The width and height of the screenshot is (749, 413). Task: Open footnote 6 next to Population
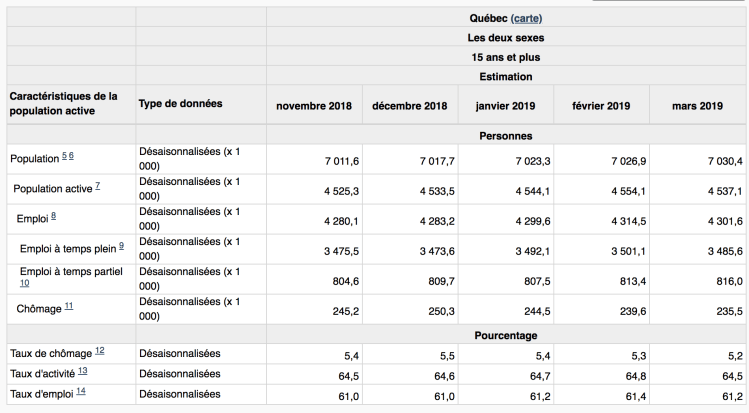tap(71, 158)
